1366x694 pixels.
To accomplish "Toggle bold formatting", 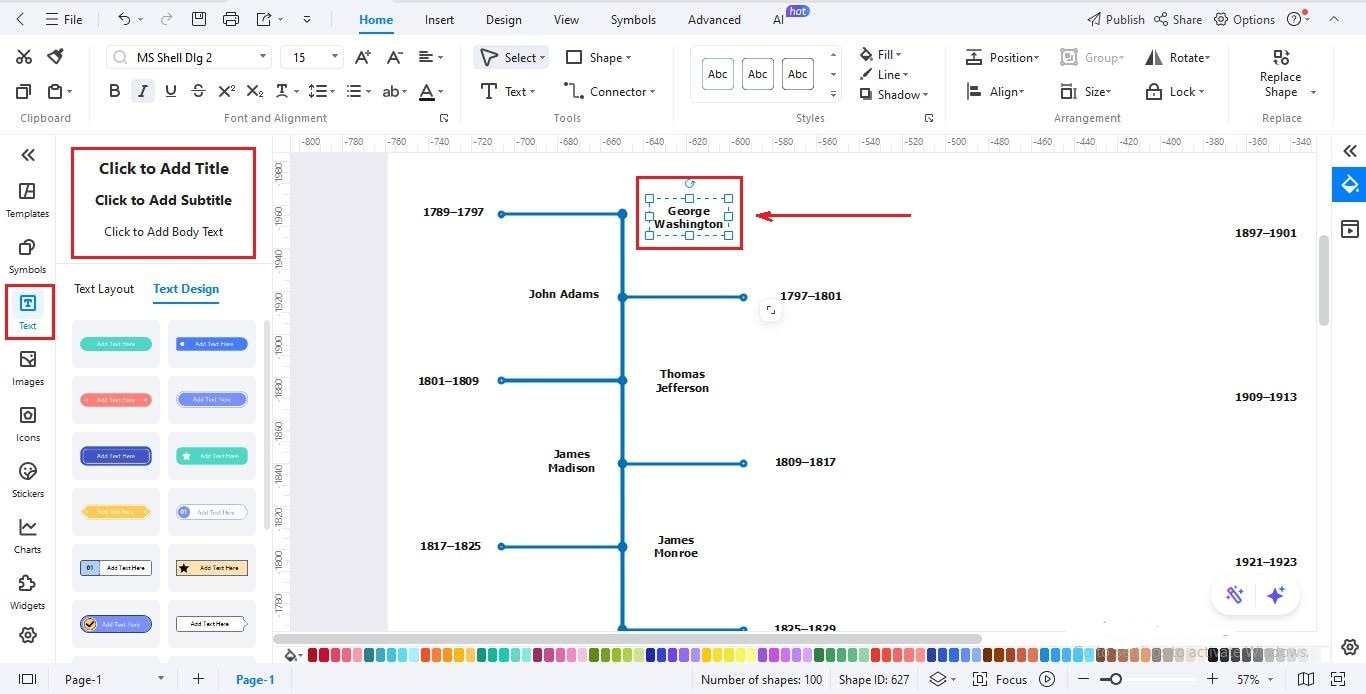I will tap(114, 90).
